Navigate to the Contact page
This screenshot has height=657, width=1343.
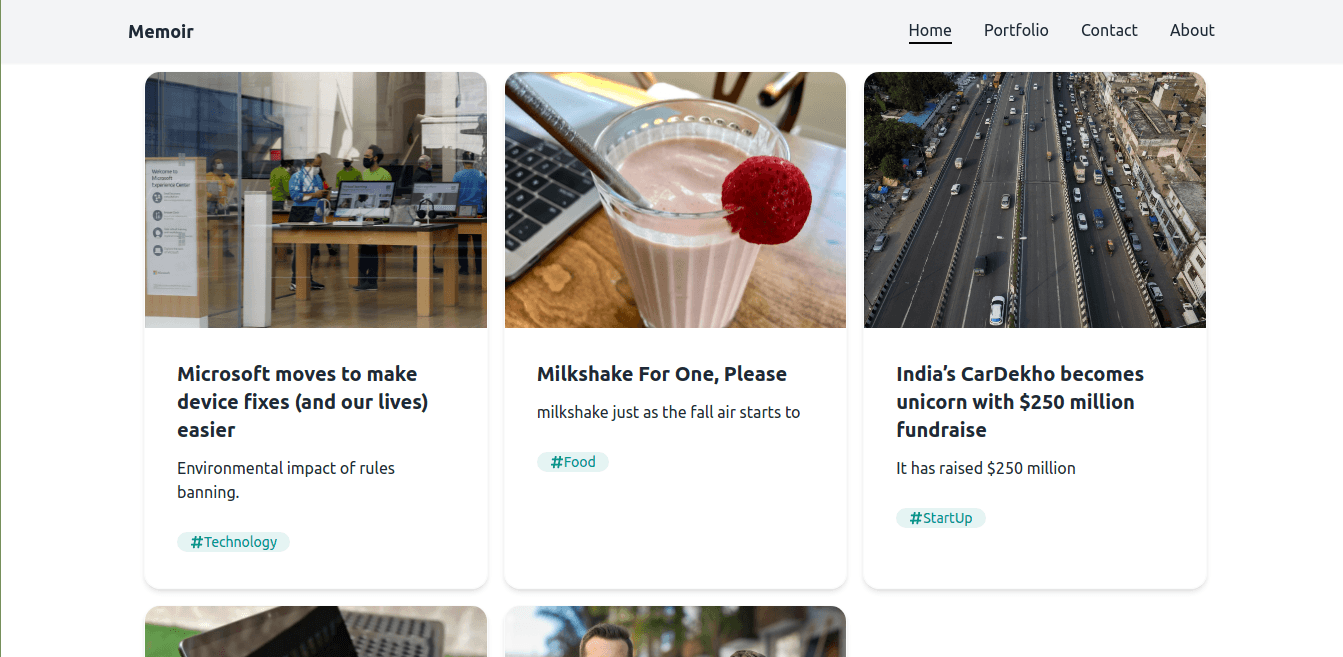pyautogui.click(x=1109, y=30)
